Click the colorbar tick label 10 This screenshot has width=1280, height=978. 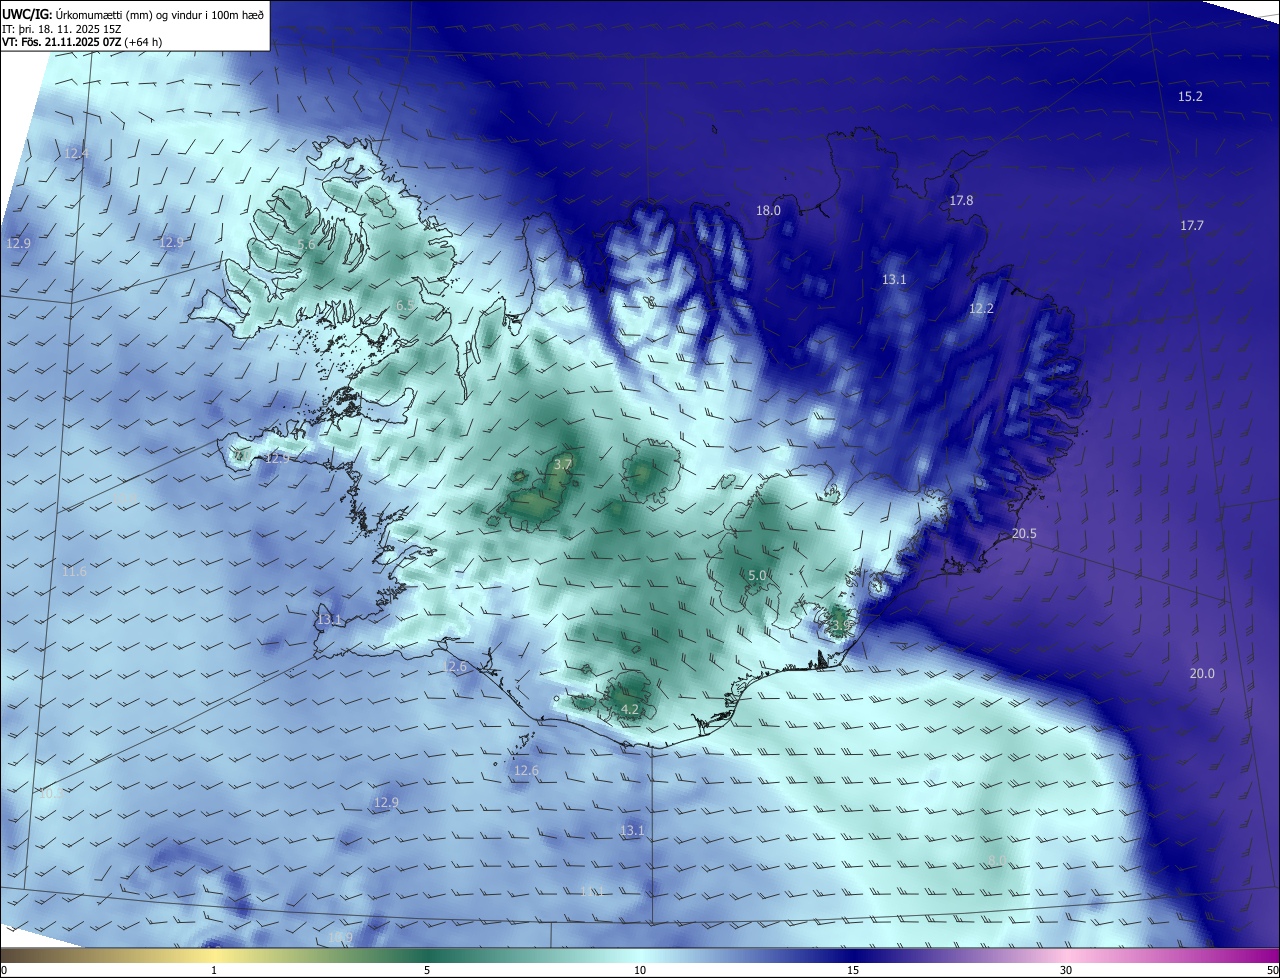coord(640,970)
